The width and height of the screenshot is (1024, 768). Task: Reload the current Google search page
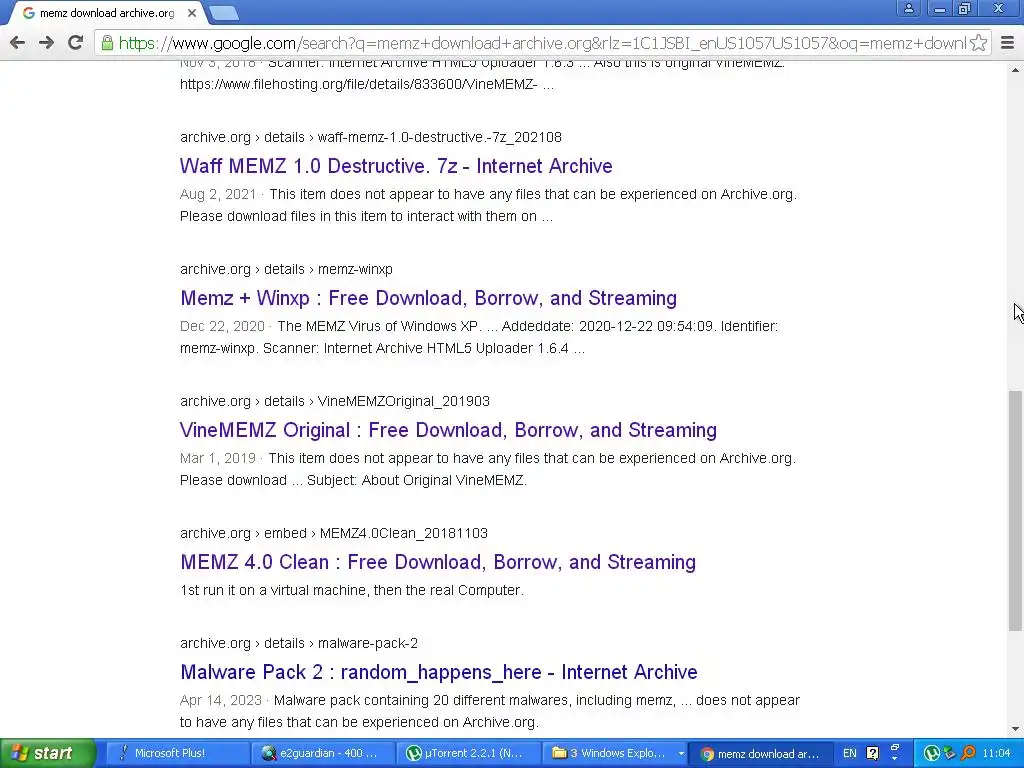[75, 43]
